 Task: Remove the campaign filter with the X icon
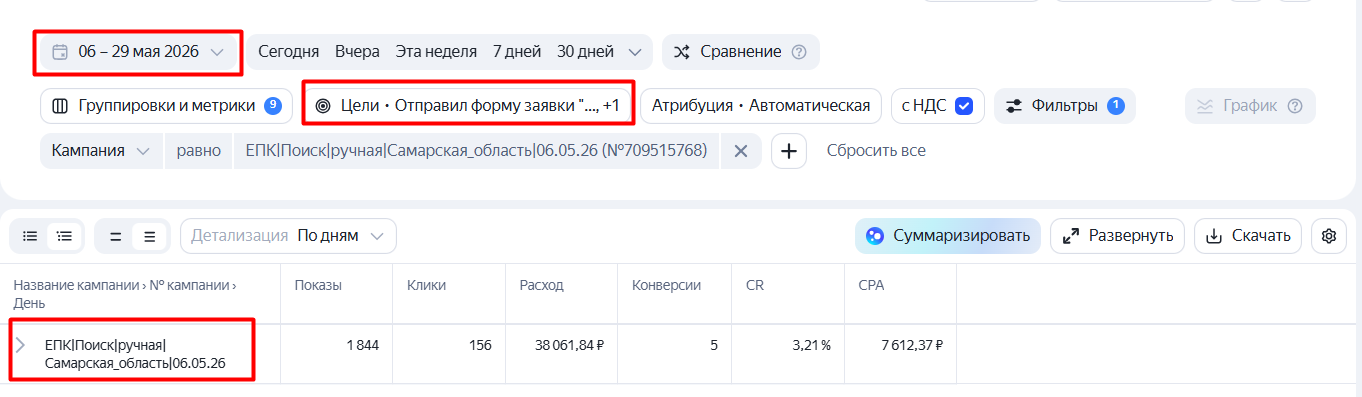(741, 151)
